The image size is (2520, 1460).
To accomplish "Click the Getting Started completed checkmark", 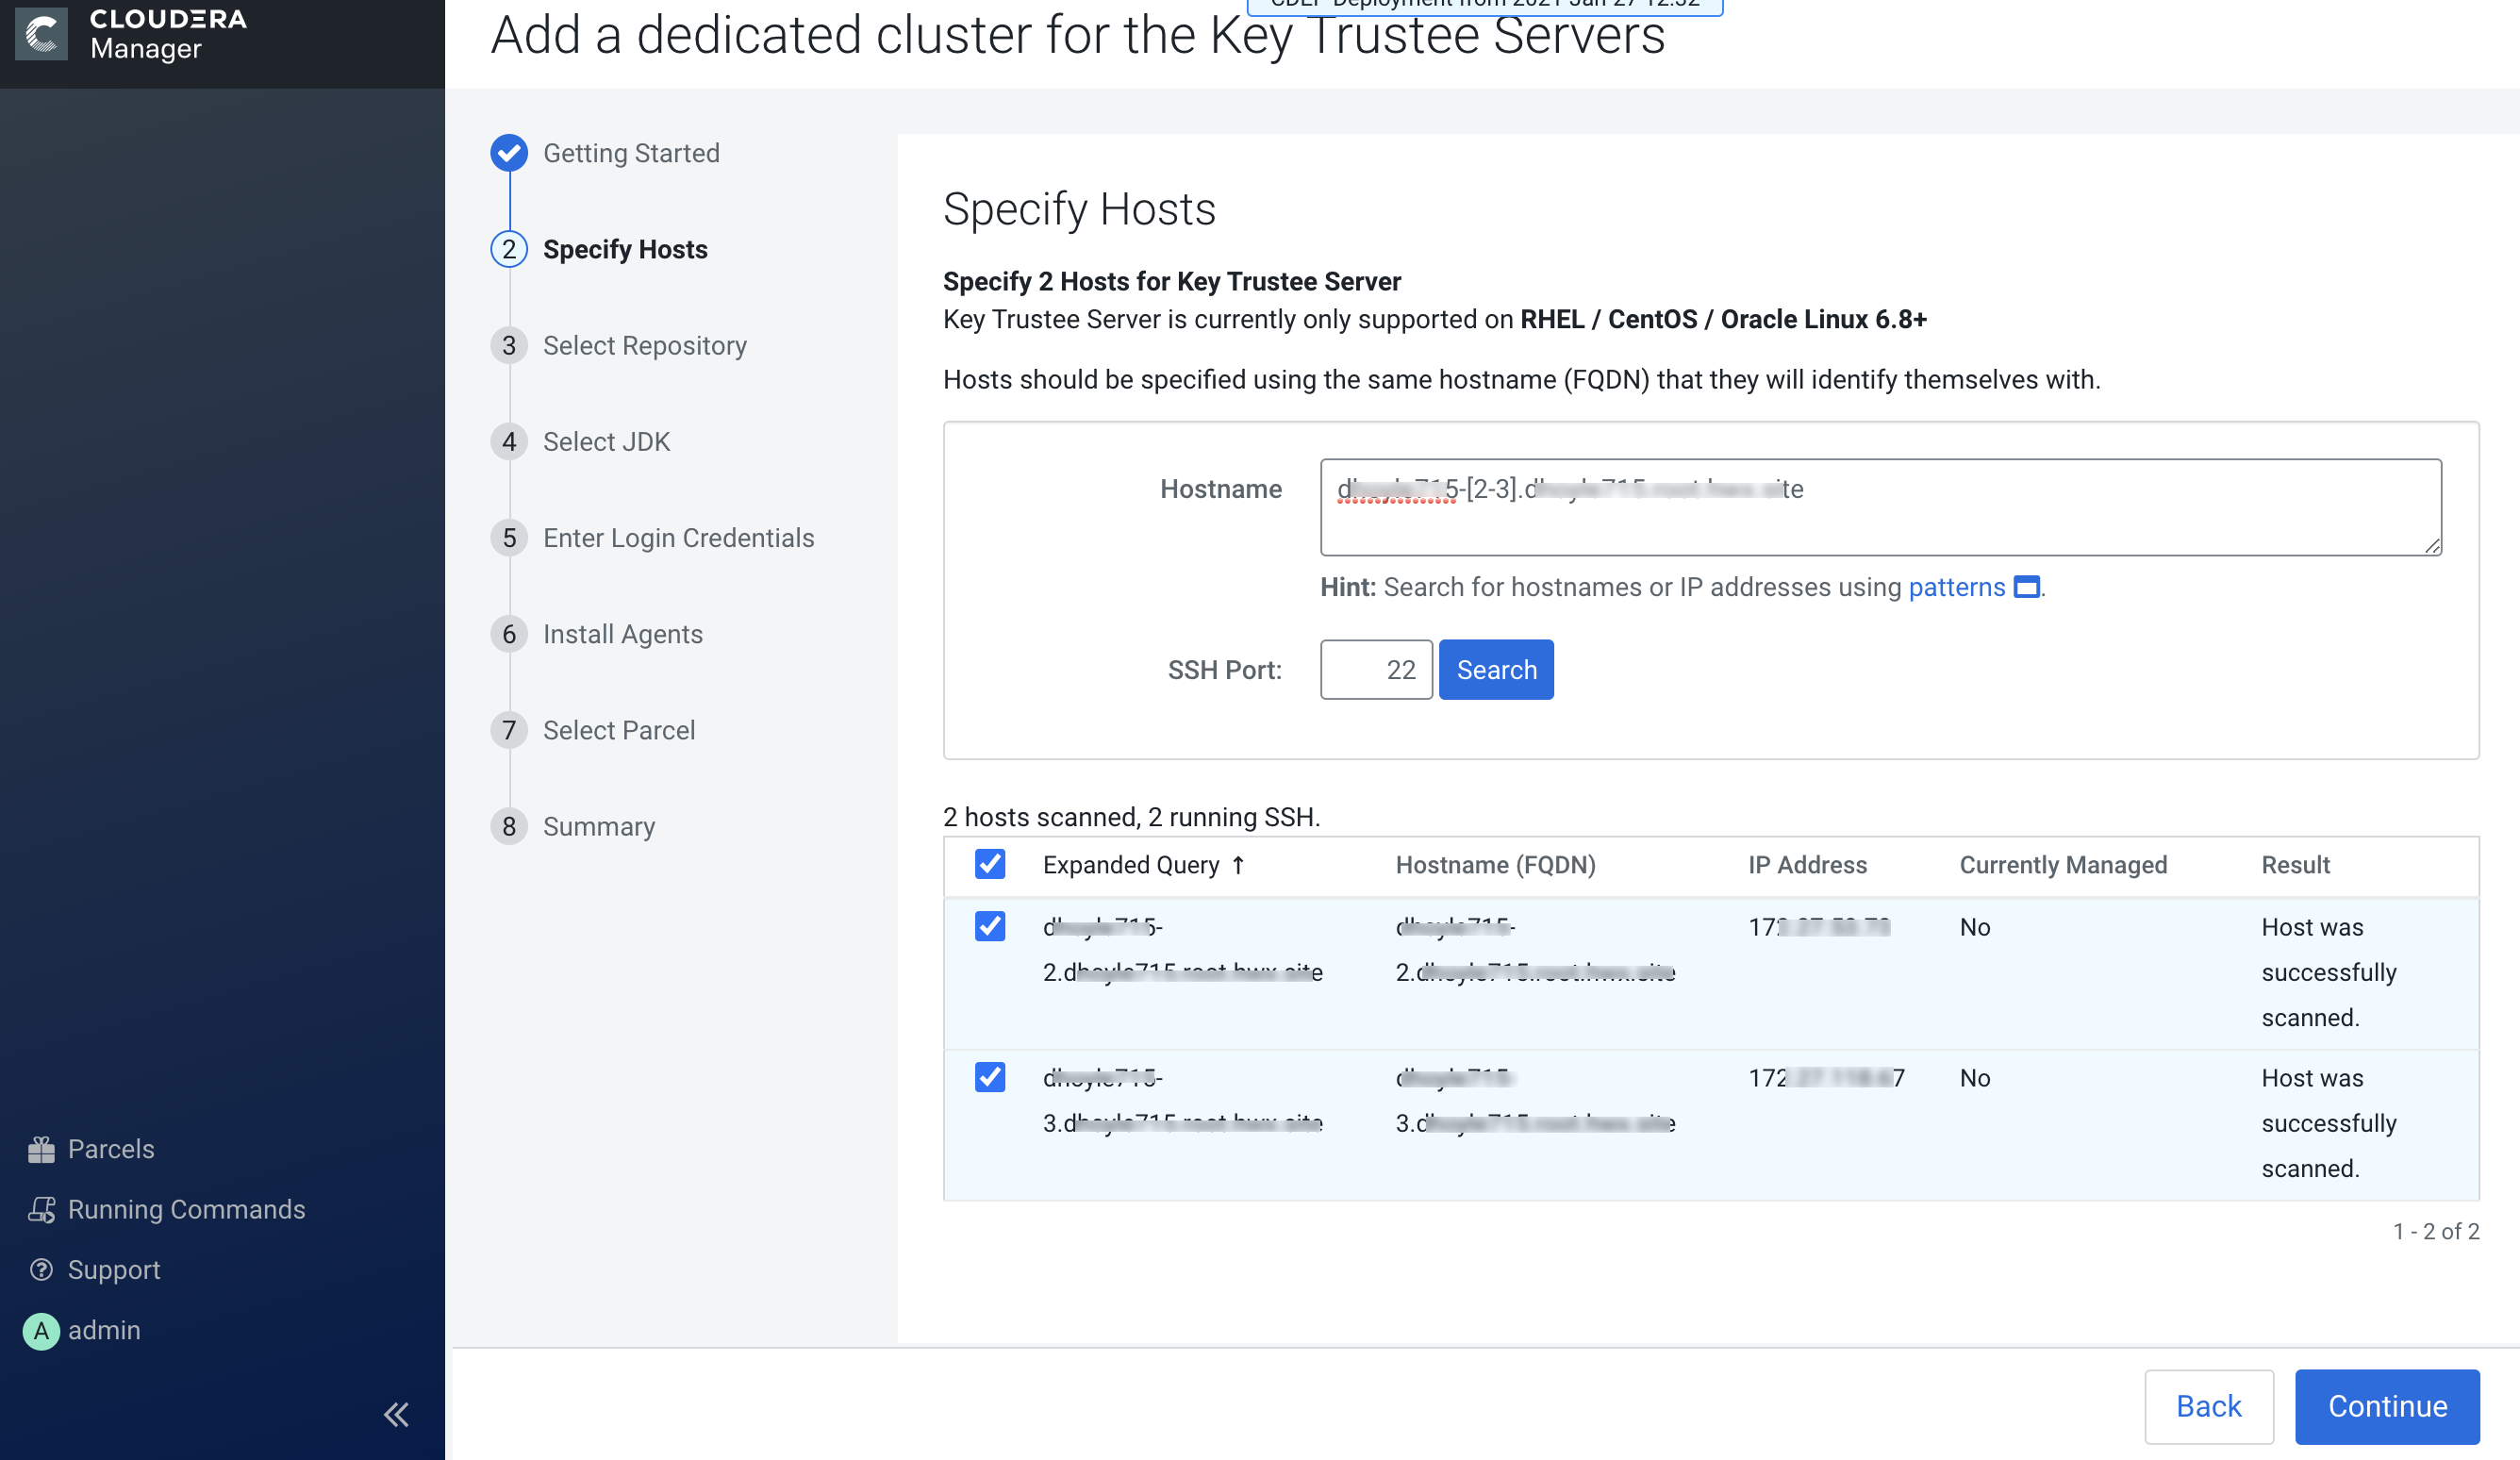I will [x=509, y=153].
